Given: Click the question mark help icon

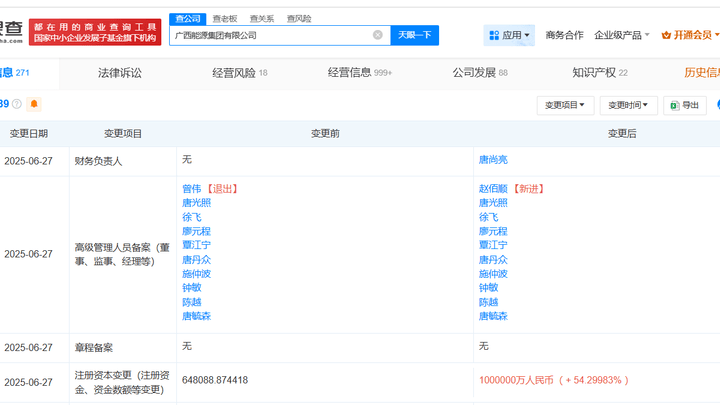Looking at the screenshot, I should click(17, 104).
